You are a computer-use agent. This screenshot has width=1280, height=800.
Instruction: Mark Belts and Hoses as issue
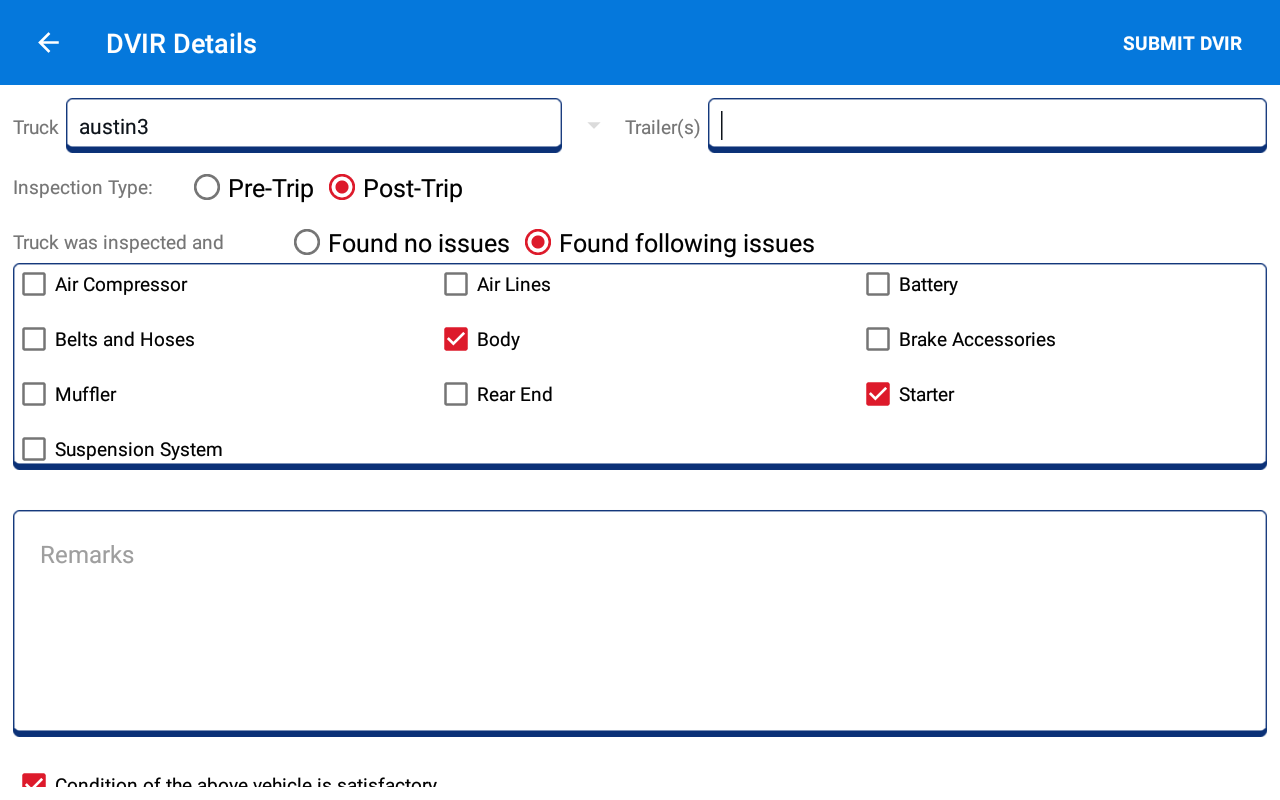tap(34, 340)
